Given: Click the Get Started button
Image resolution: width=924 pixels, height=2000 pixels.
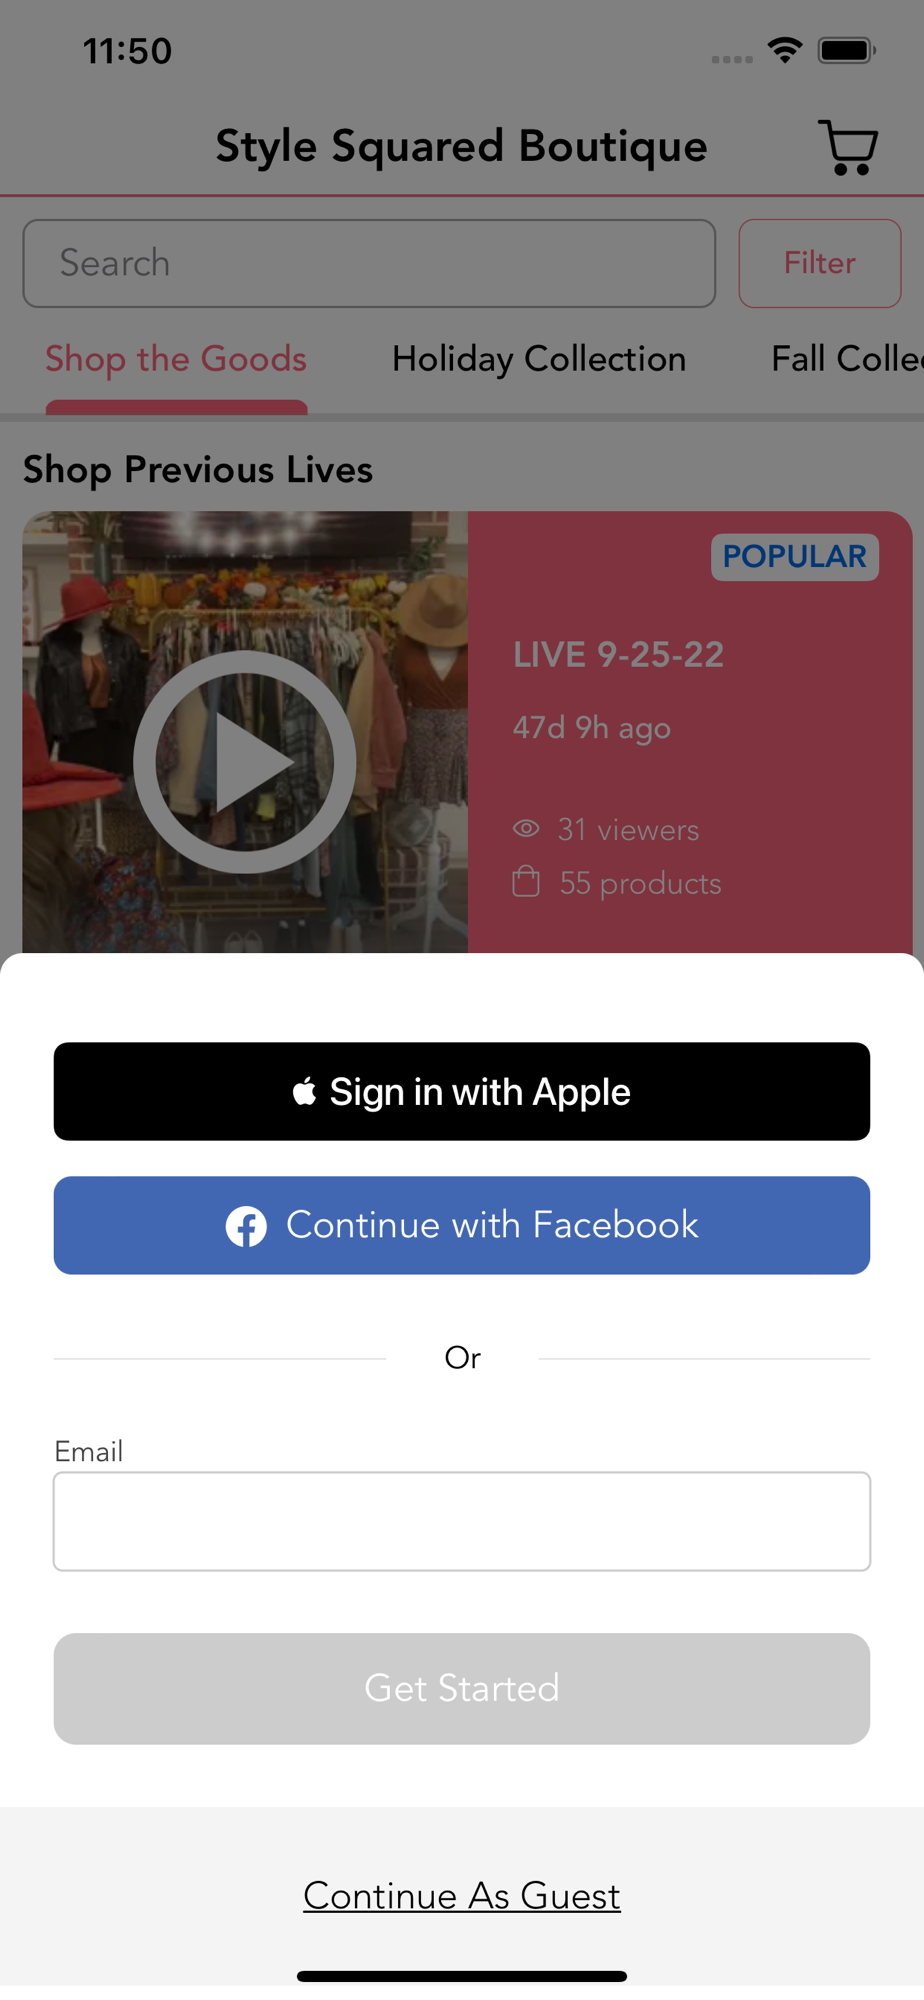Looking at the screenshot, I should click(462, 1689).
